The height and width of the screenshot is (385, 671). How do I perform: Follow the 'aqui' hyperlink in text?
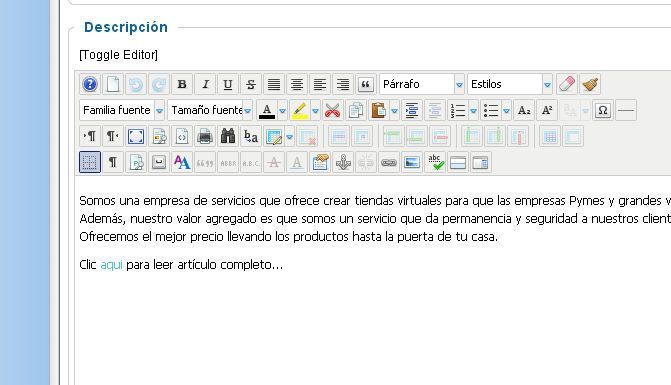[111, 265]
